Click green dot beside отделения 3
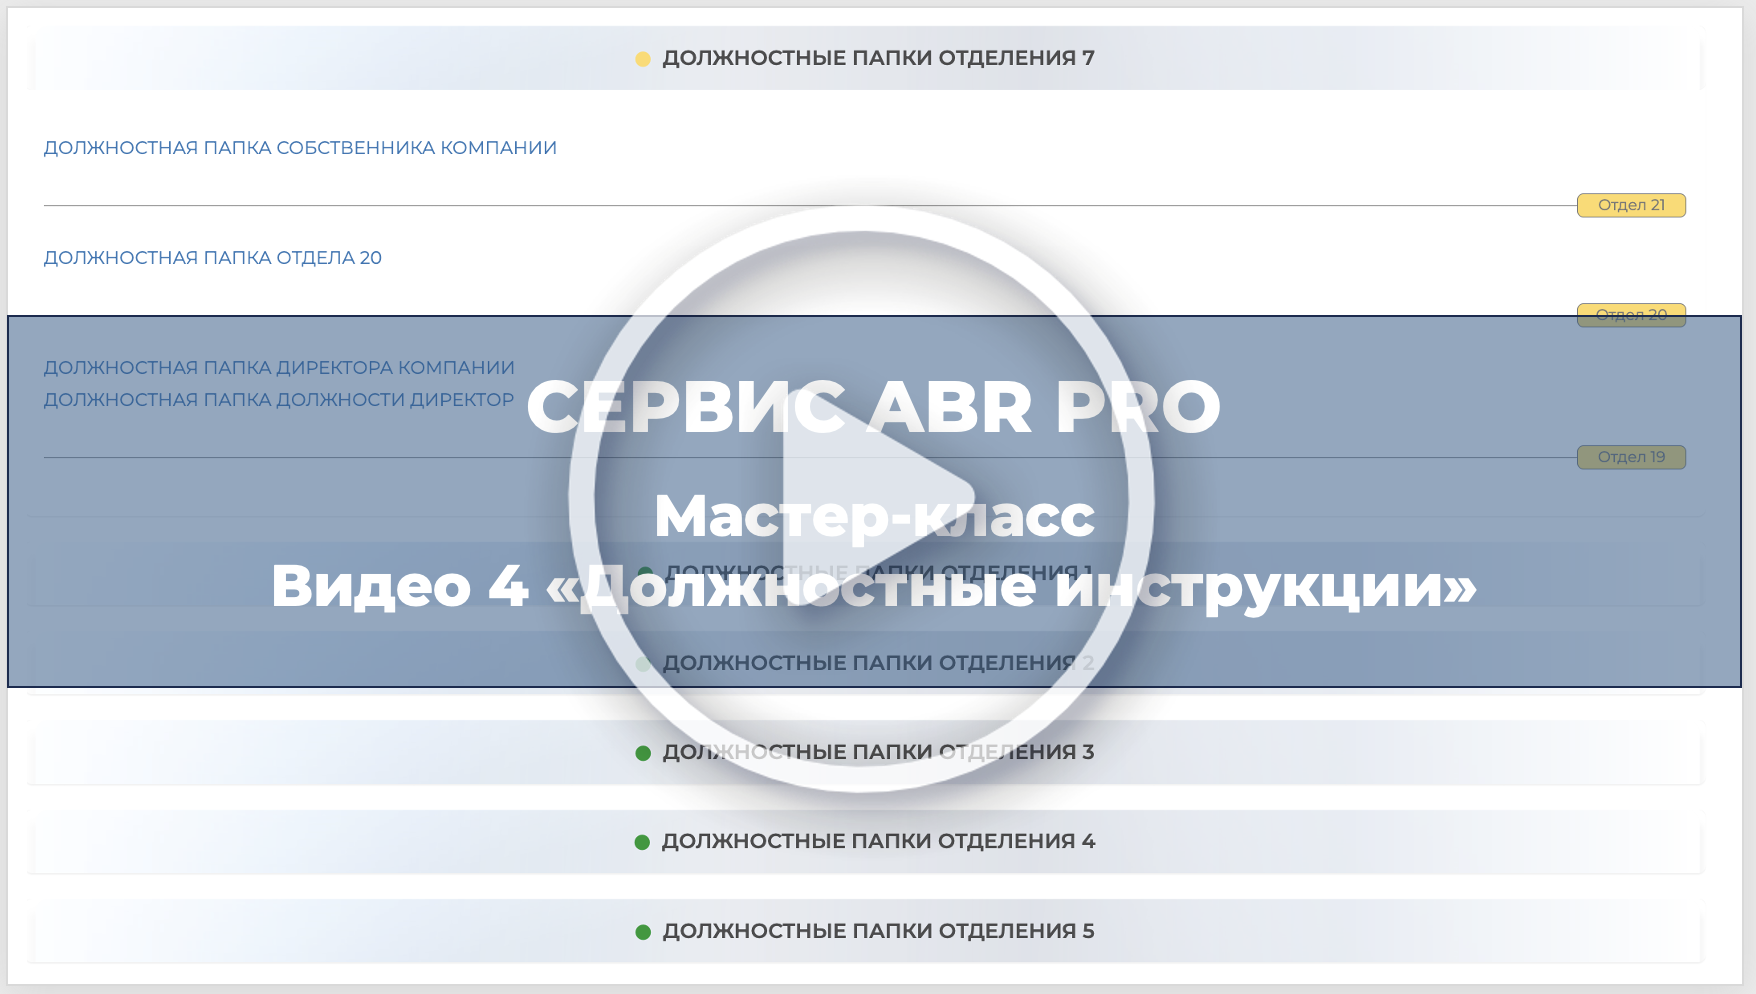1756x994 pixels. point(643,753)
